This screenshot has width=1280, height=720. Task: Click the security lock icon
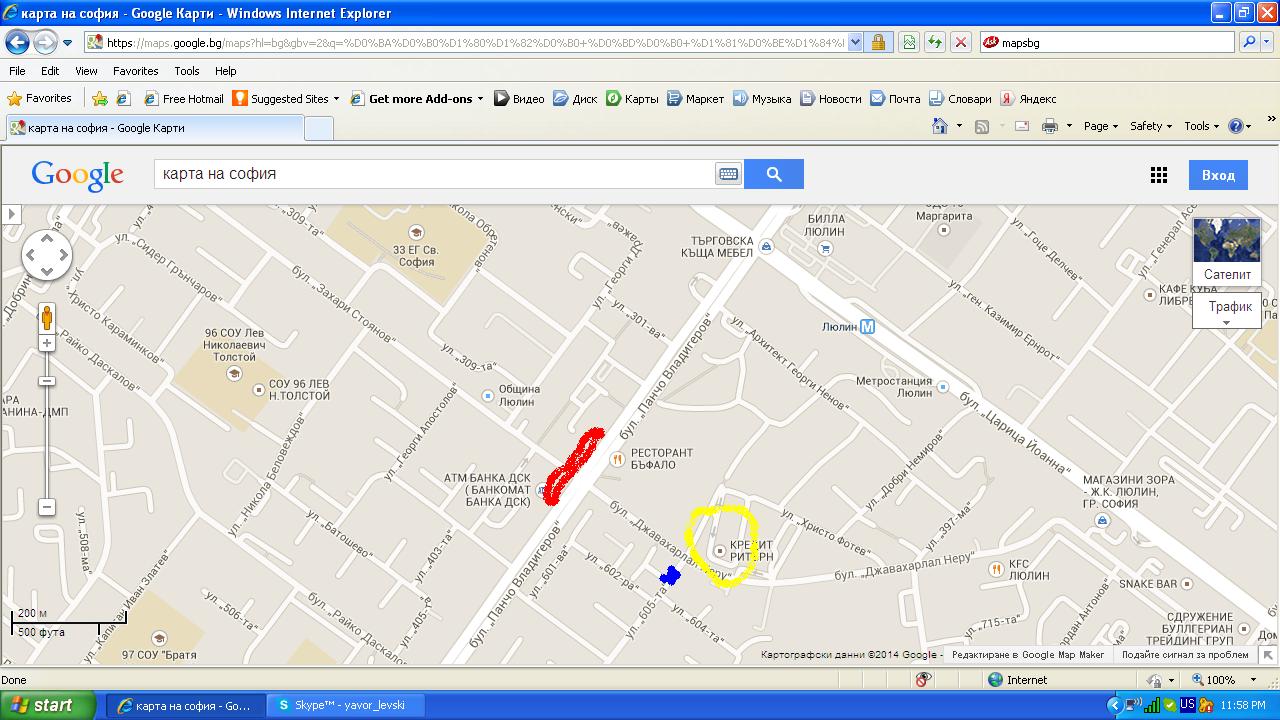click(x=878, y=42)
